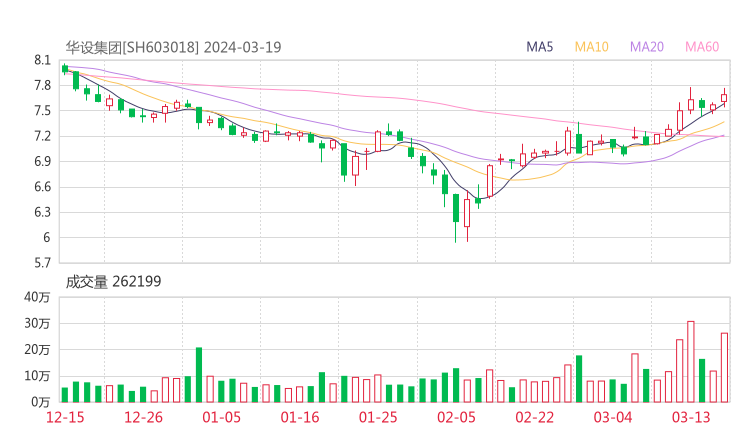The width and height of the screenshot is (740, 440).
Task: Click the tallest volume bar above 30万
Action: 690,362
